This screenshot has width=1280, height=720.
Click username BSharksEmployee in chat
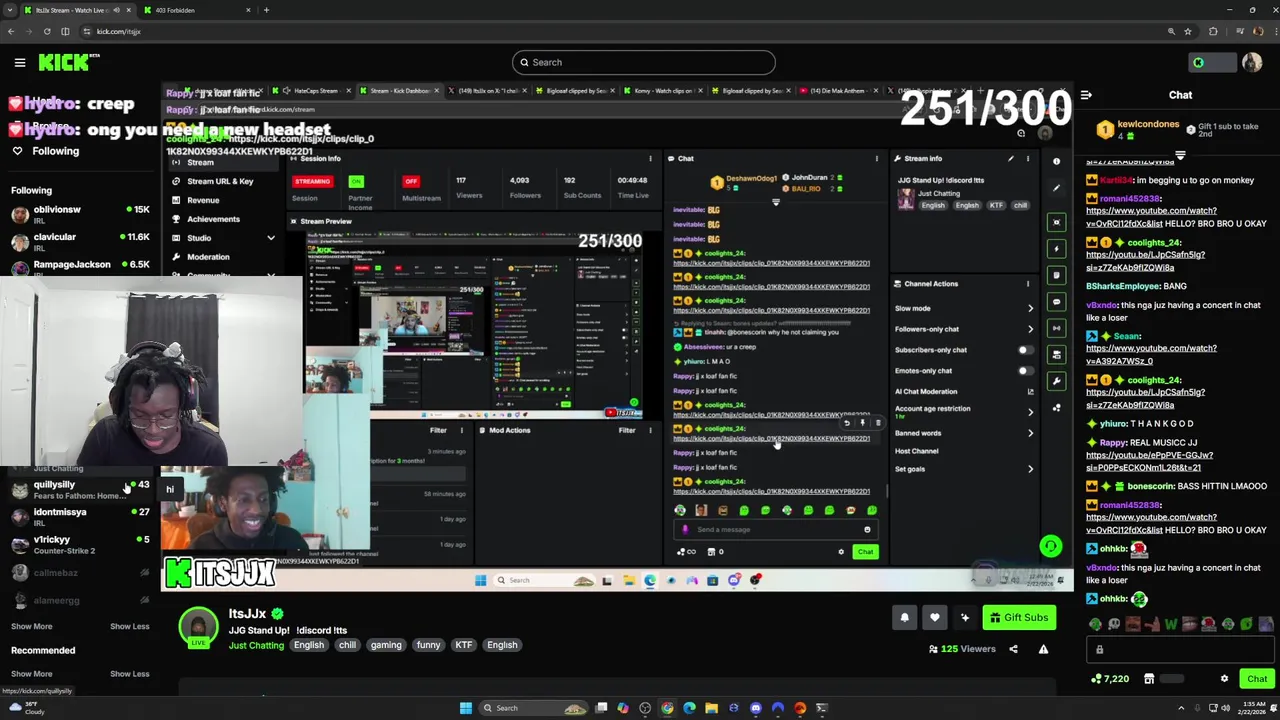1122,286
